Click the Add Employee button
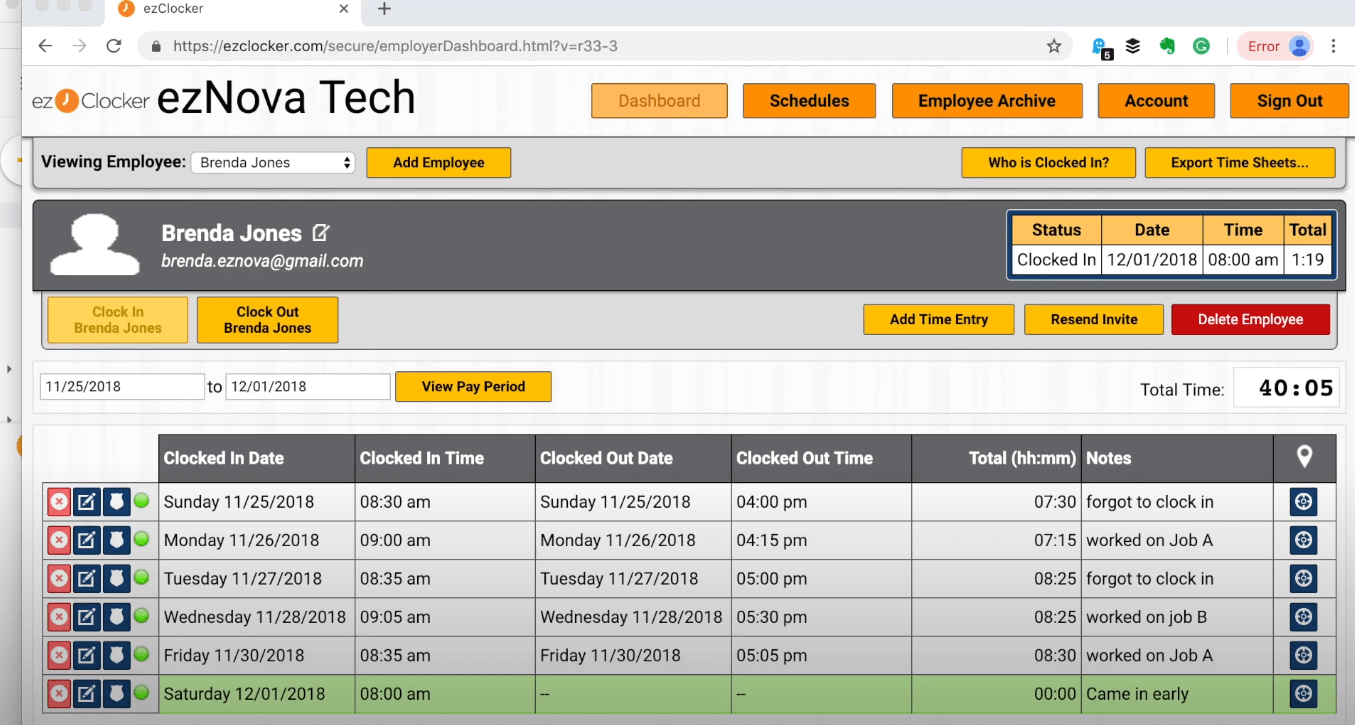 [438, 162]
